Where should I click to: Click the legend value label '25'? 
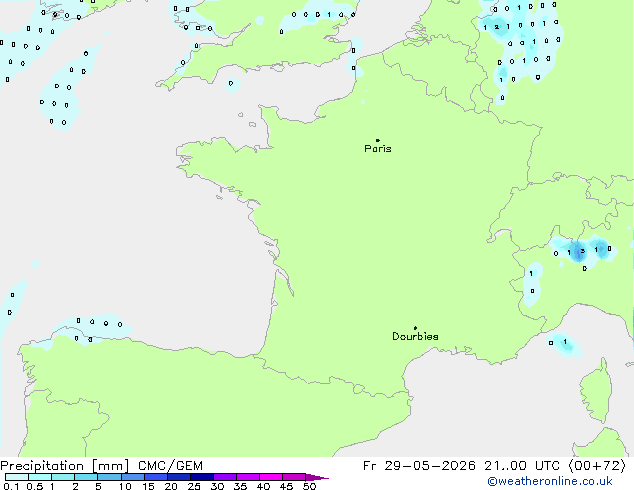click(x=194, y=486)
